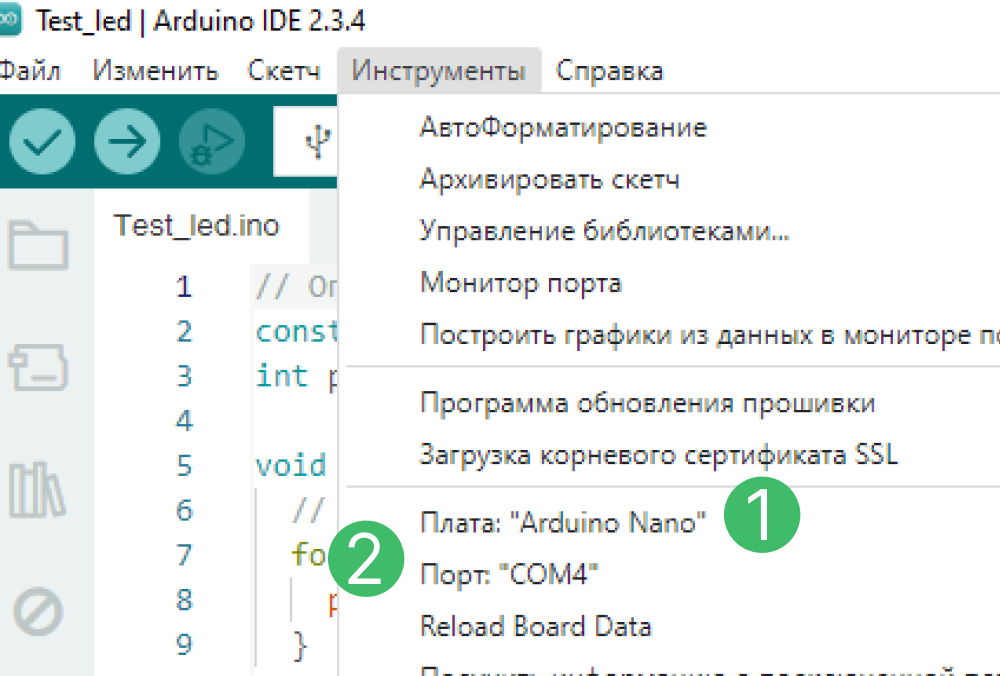Open the Изменить menu

click(x=156, y=70)
